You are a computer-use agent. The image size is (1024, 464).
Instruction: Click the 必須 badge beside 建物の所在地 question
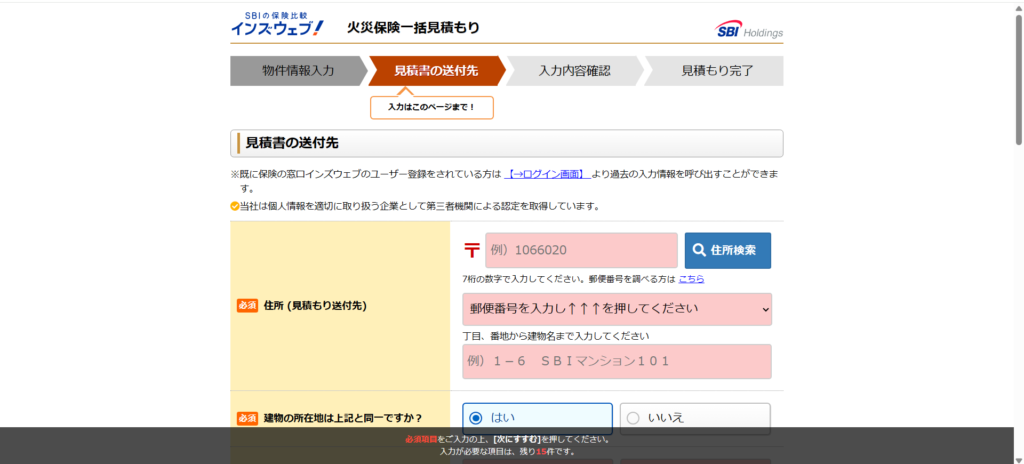coord(247,418)
